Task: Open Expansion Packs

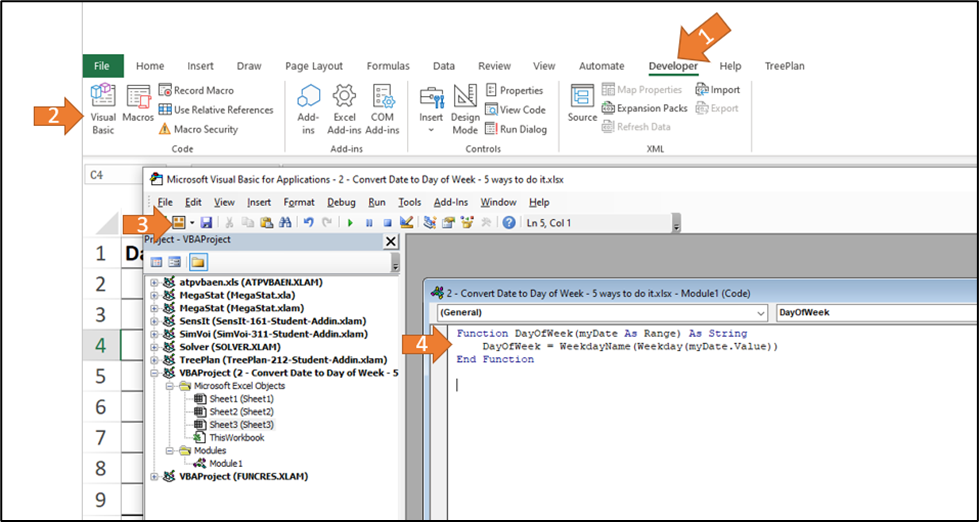Action: 645,108
